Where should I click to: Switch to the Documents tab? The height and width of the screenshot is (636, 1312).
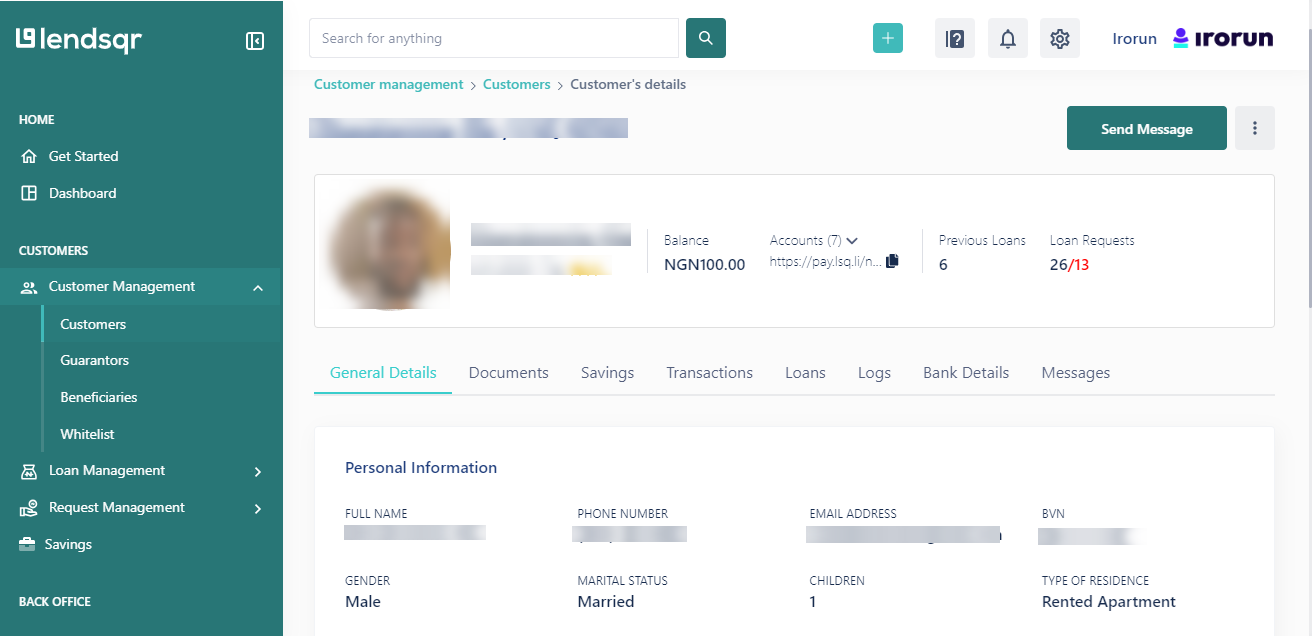pyautogui.click(x=508, y=372)
